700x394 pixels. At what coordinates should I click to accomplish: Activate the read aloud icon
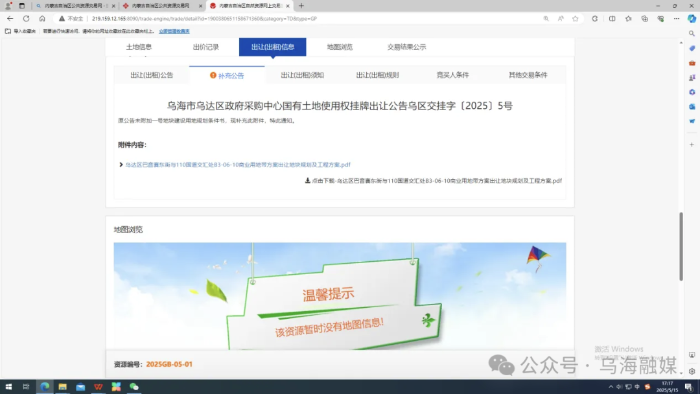[561, 19]
